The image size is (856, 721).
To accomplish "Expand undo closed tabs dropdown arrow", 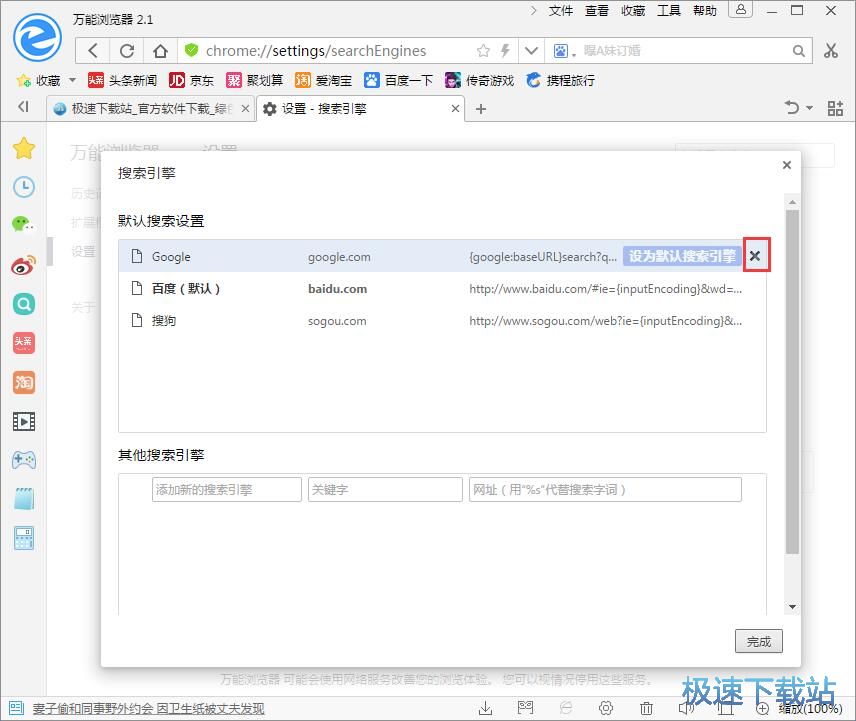I will point(809,108).
